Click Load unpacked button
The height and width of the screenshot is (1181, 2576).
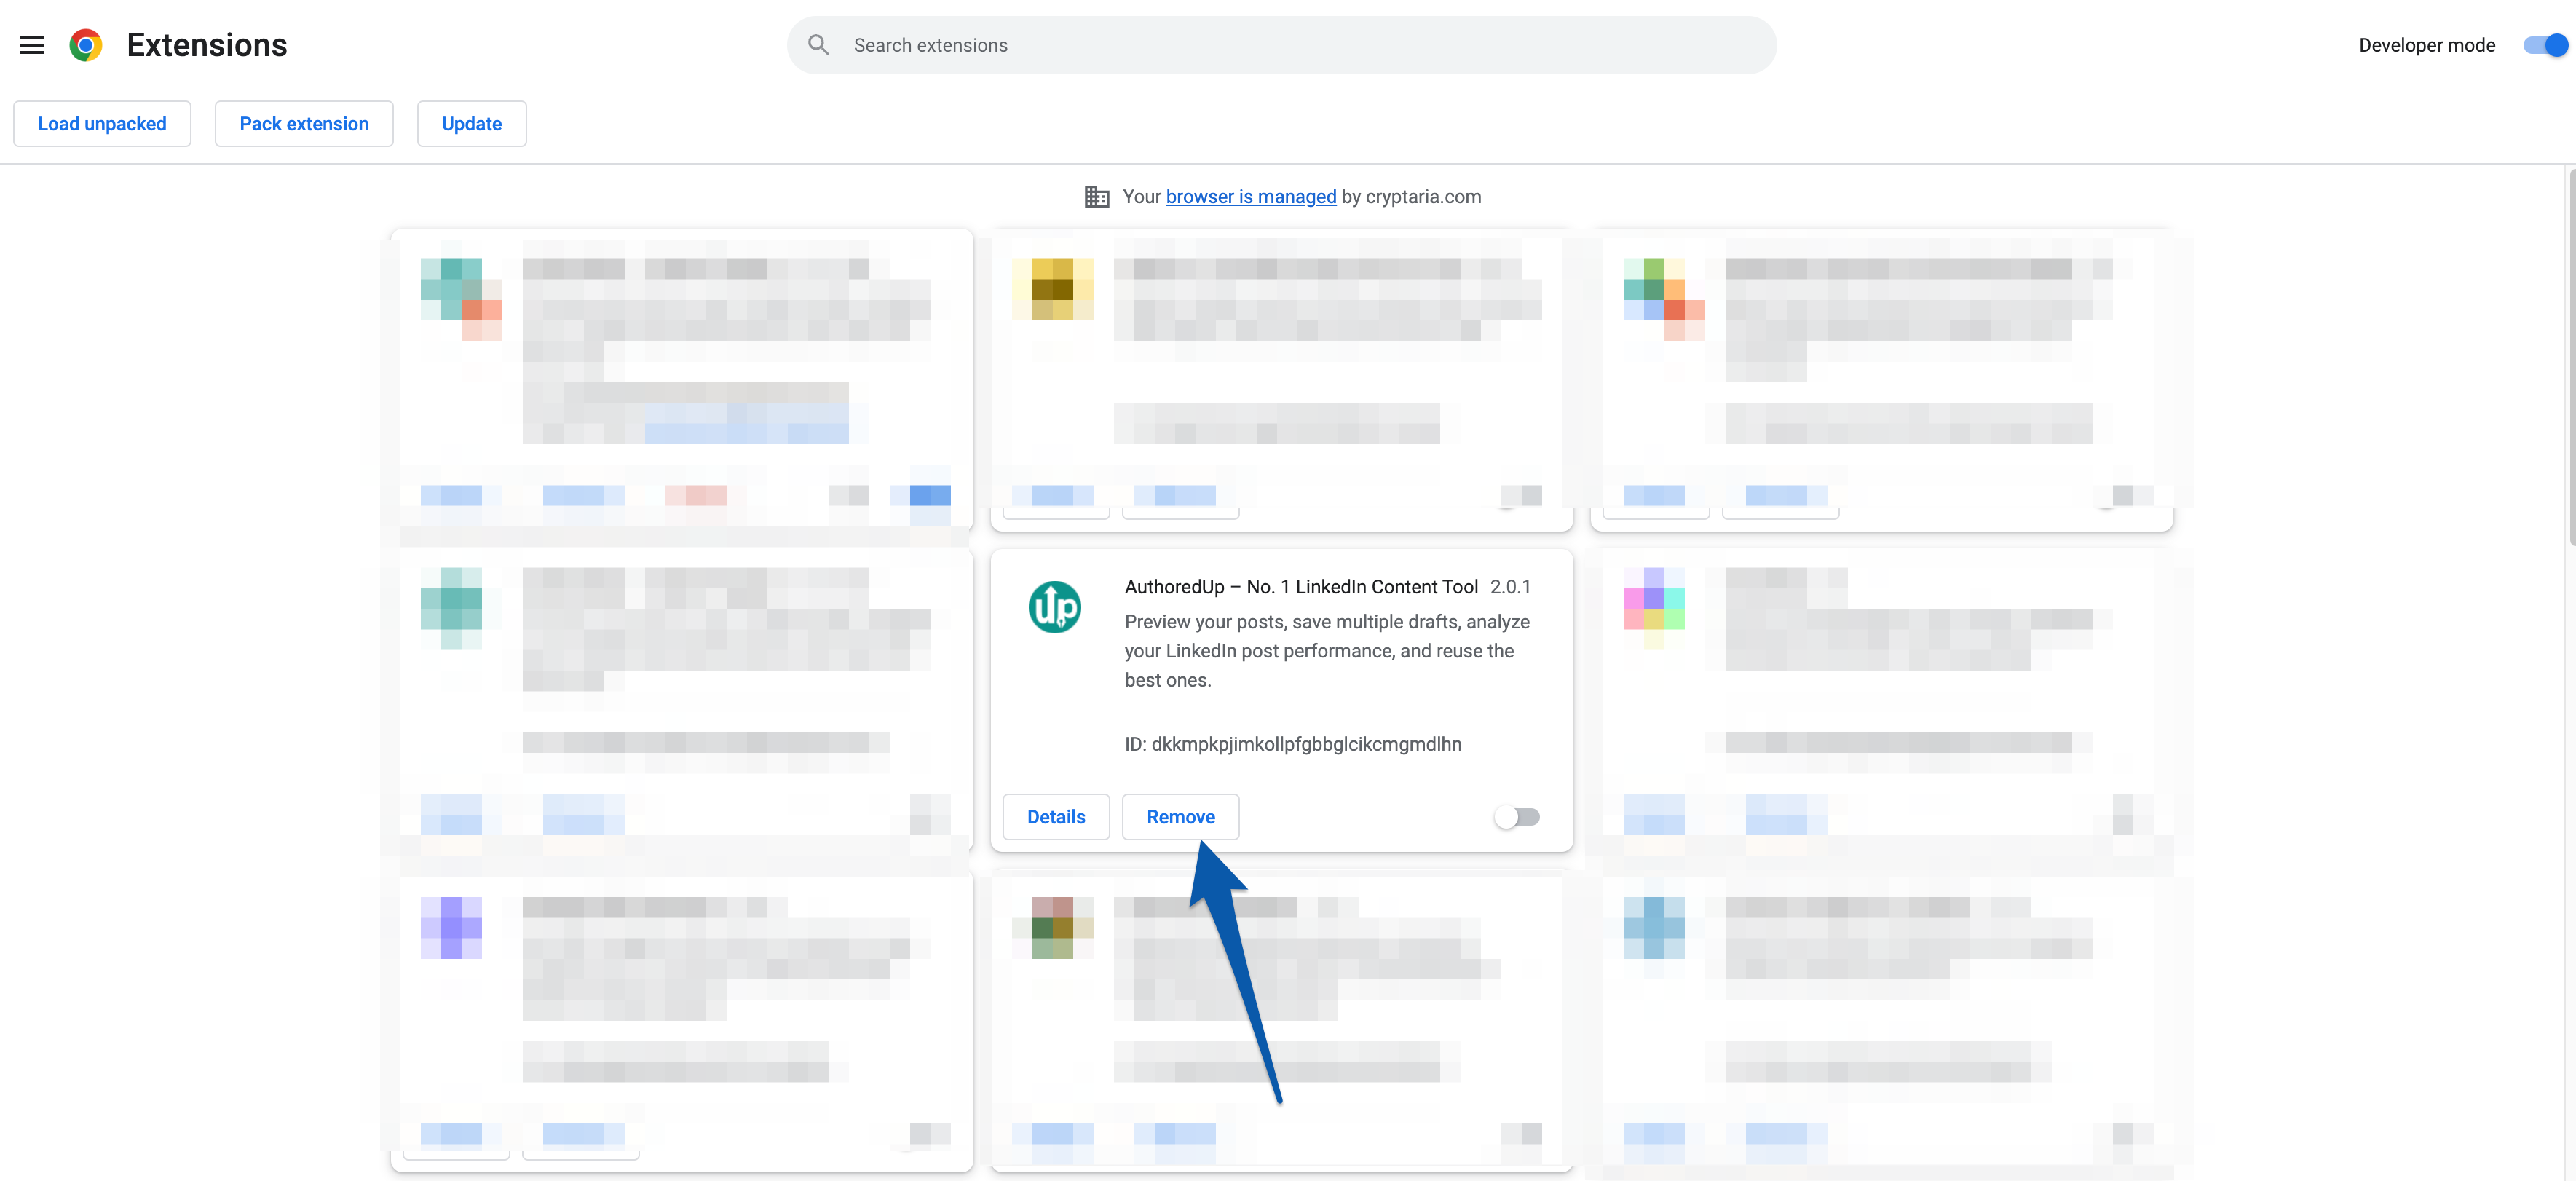[x=102, y=124]
